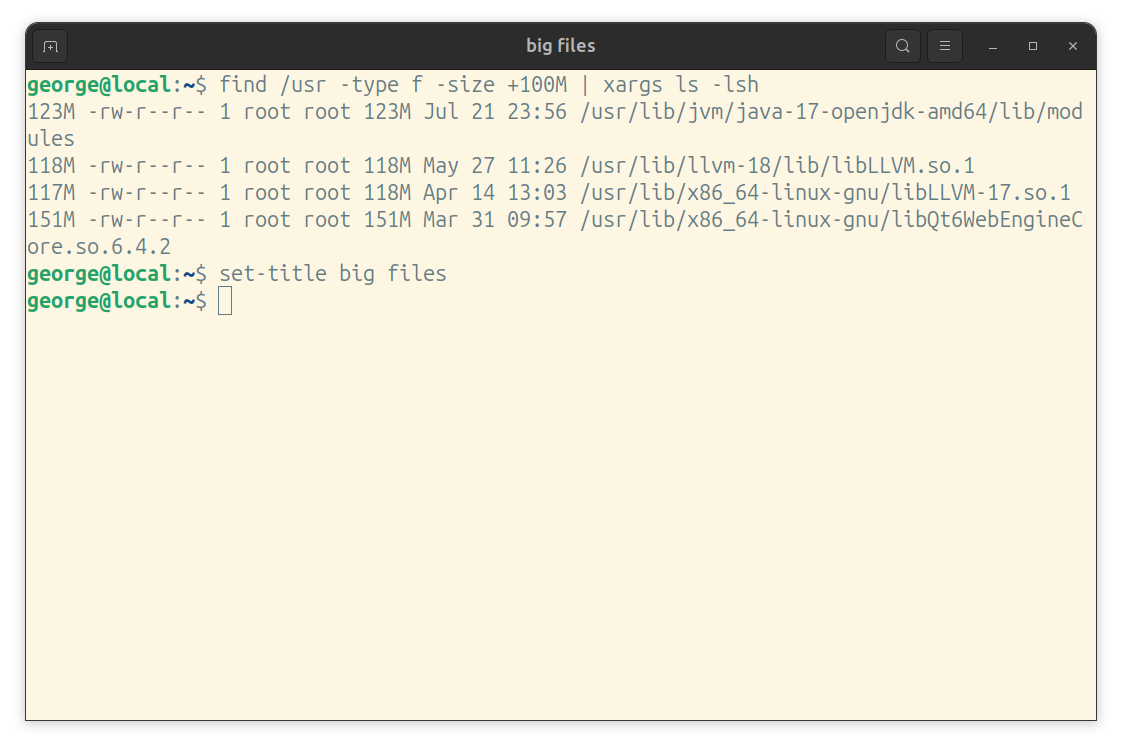Click the blinking cursor at the empty prompt
Image resolution: width=1122 pixels, height=749 pixels.
pyautogui.click(x=224, y=300)
